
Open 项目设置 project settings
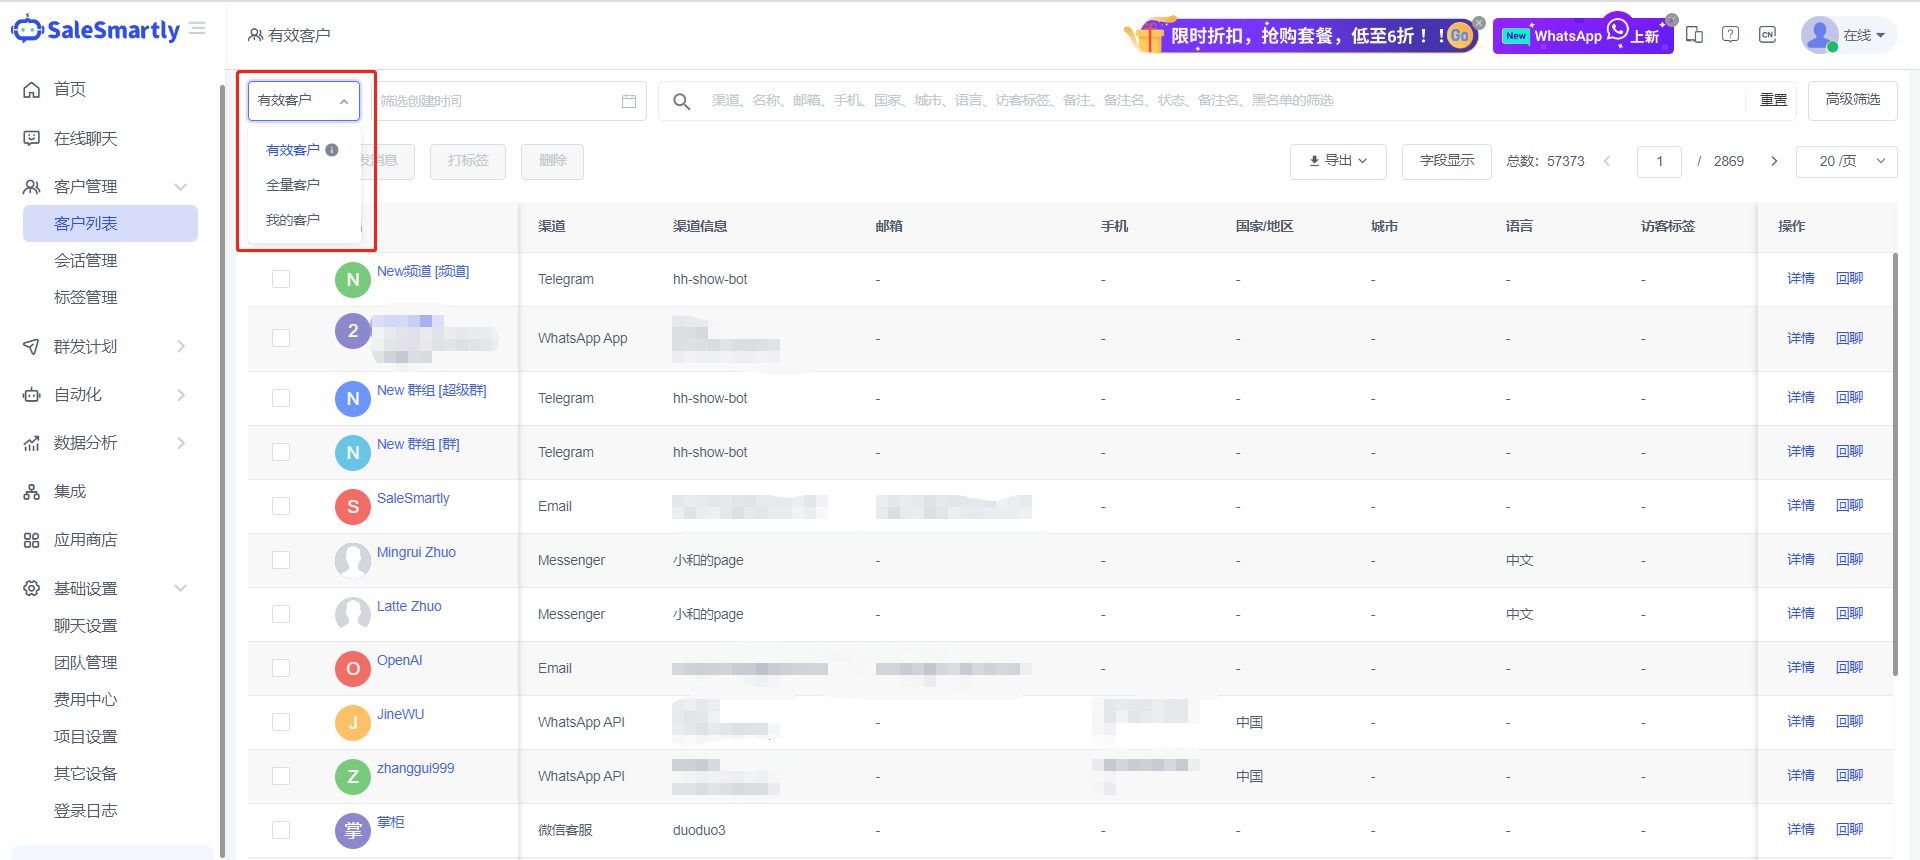coord(86,736)
